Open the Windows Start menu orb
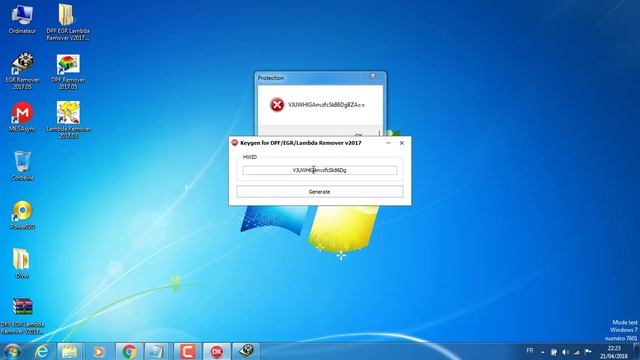Screen dimensions: 640x360 (12, 351)
